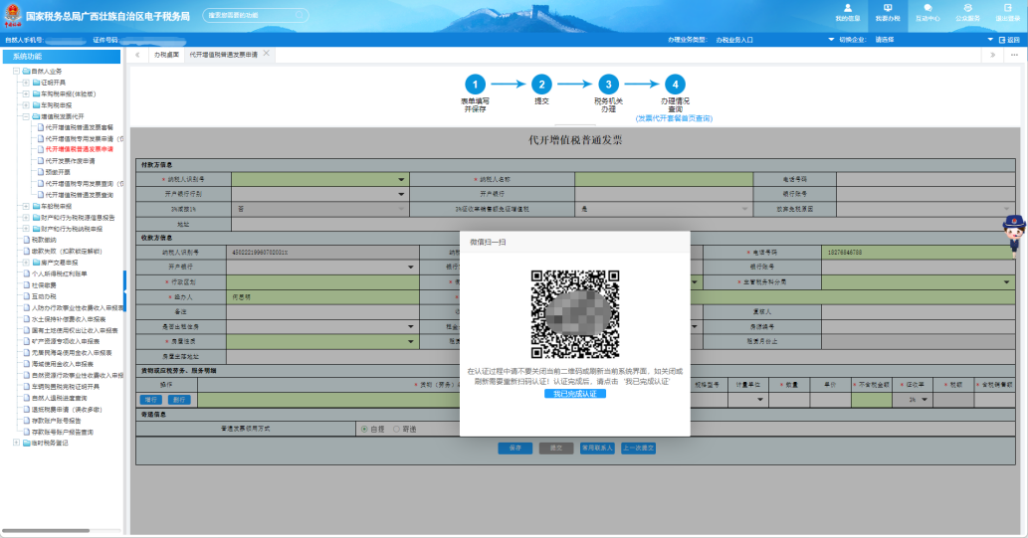Screen dimensions: 1028x538
Task: Expand the 车船税申报 tree node
Action: pyautogui.click(x=26, y=206)
